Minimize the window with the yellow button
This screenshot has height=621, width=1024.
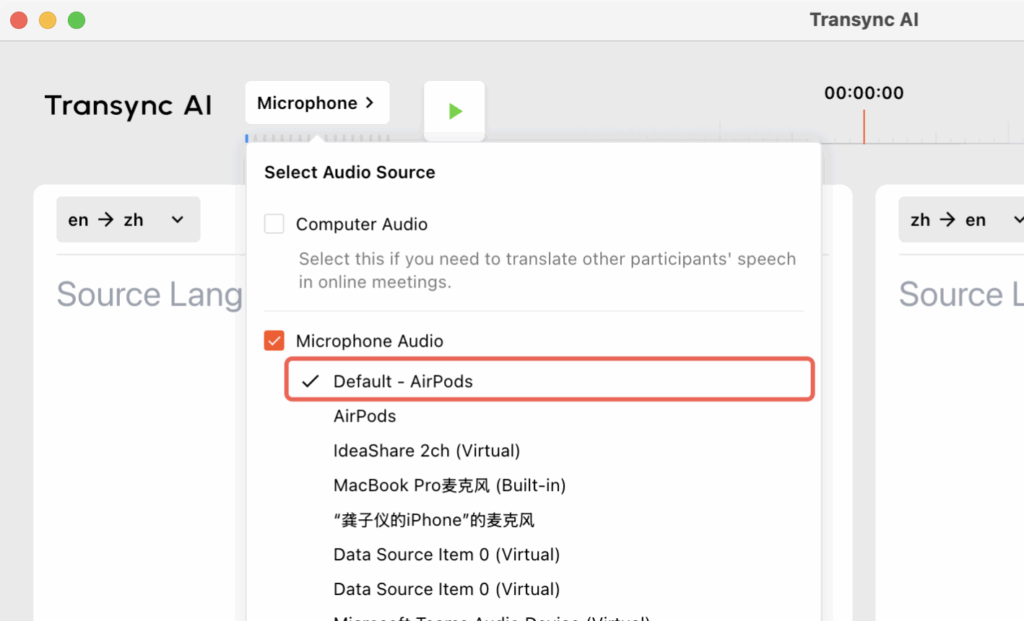point(47,20)
